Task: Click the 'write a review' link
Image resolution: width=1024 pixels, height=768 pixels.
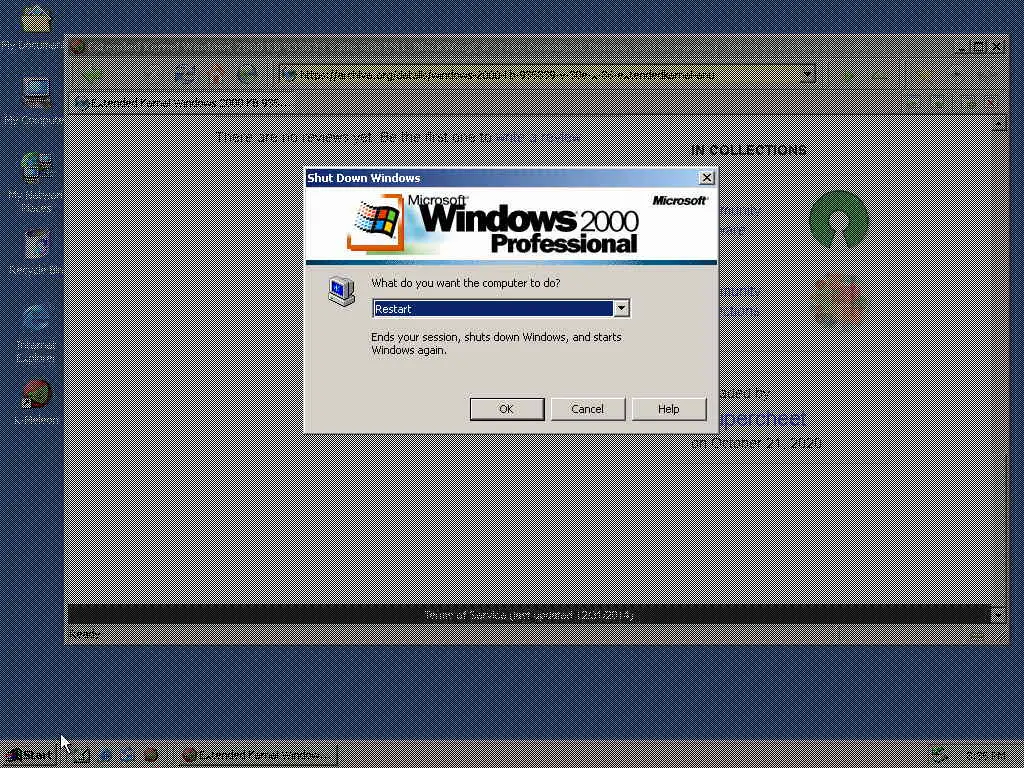Action: pos(538,137)
